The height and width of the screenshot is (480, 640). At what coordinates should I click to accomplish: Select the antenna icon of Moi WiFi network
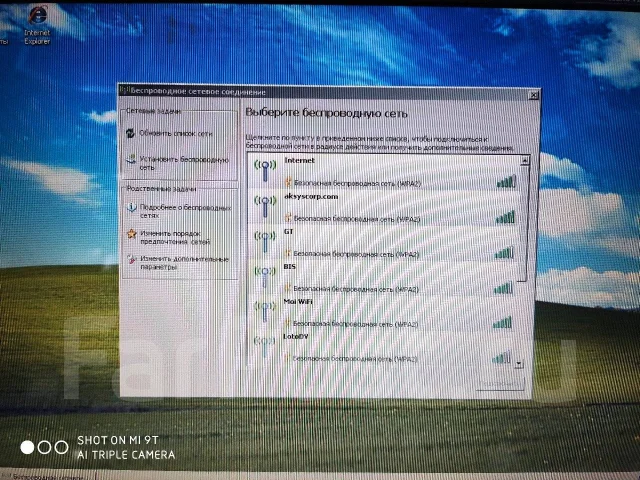(265, 311)
